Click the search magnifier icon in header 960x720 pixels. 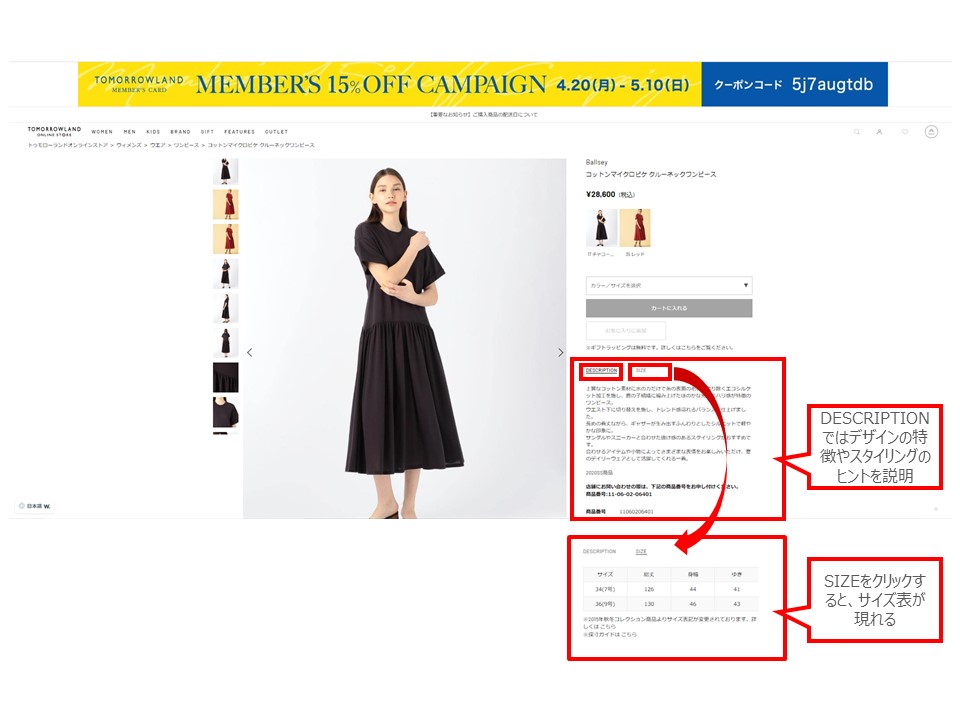(857, 132)
